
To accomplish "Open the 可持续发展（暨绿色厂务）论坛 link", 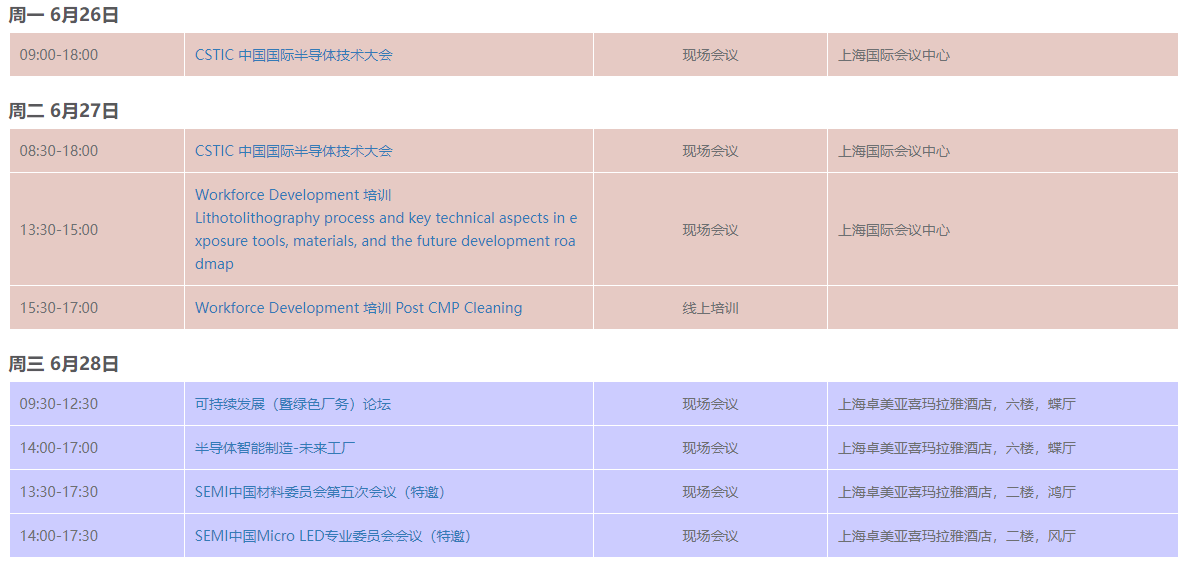I will [x=293, y=404].
